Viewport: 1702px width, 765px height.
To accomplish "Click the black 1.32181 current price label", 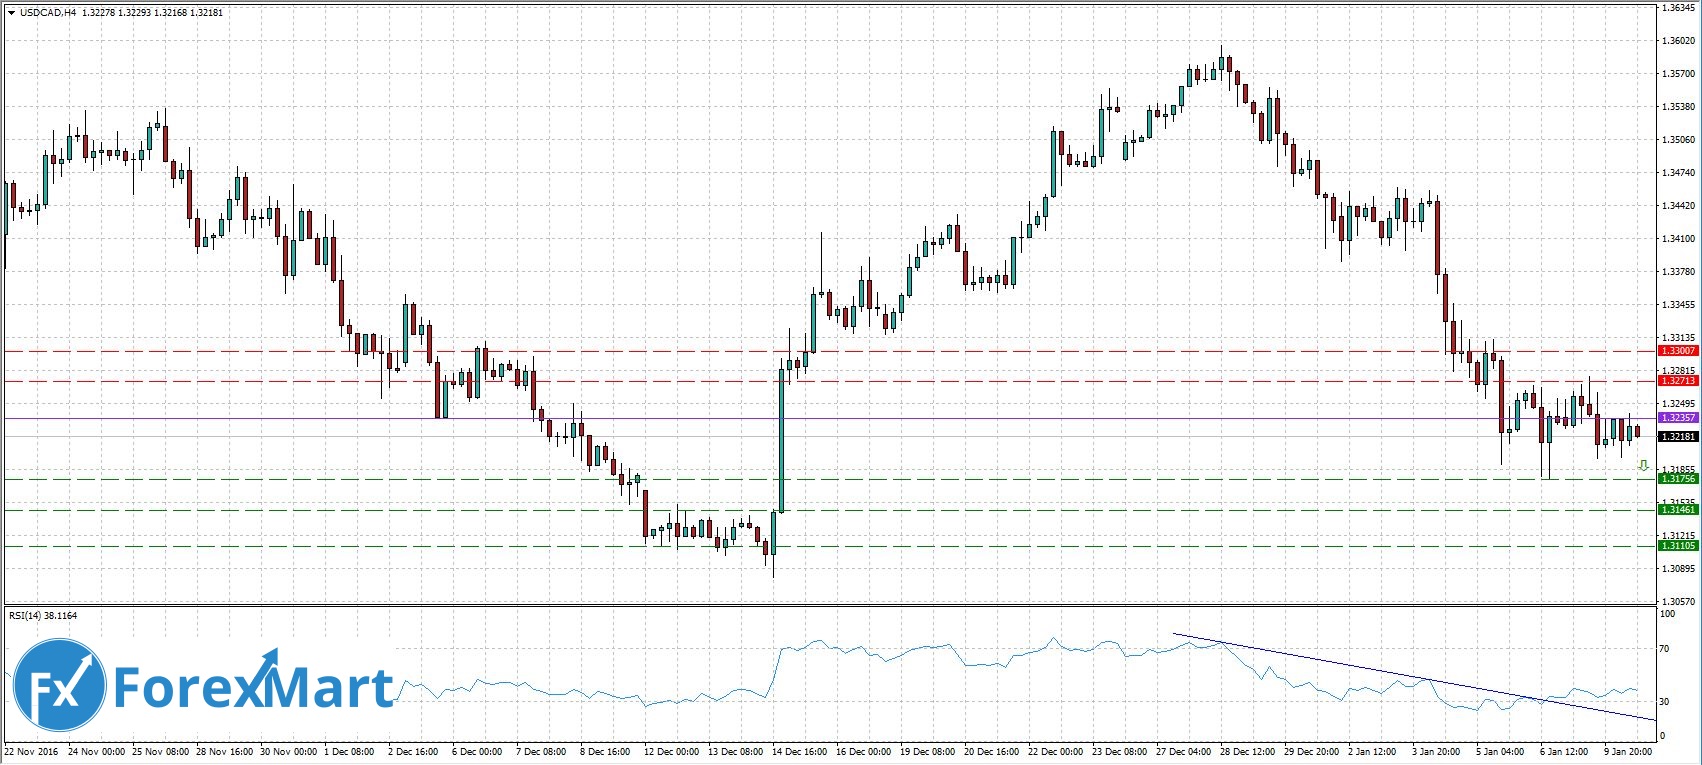I will 1677,437.
